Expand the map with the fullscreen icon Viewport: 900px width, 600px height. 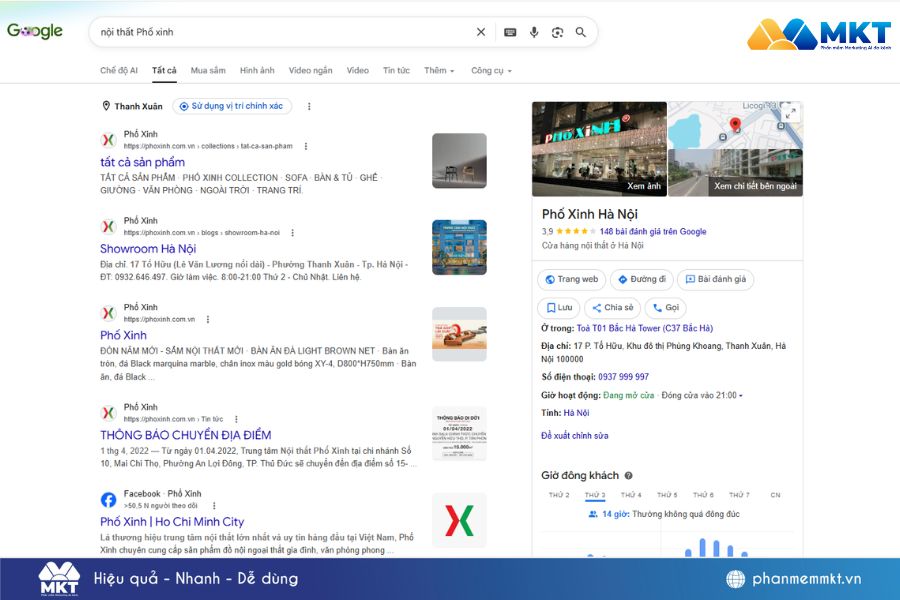click(x=791, y=113)
